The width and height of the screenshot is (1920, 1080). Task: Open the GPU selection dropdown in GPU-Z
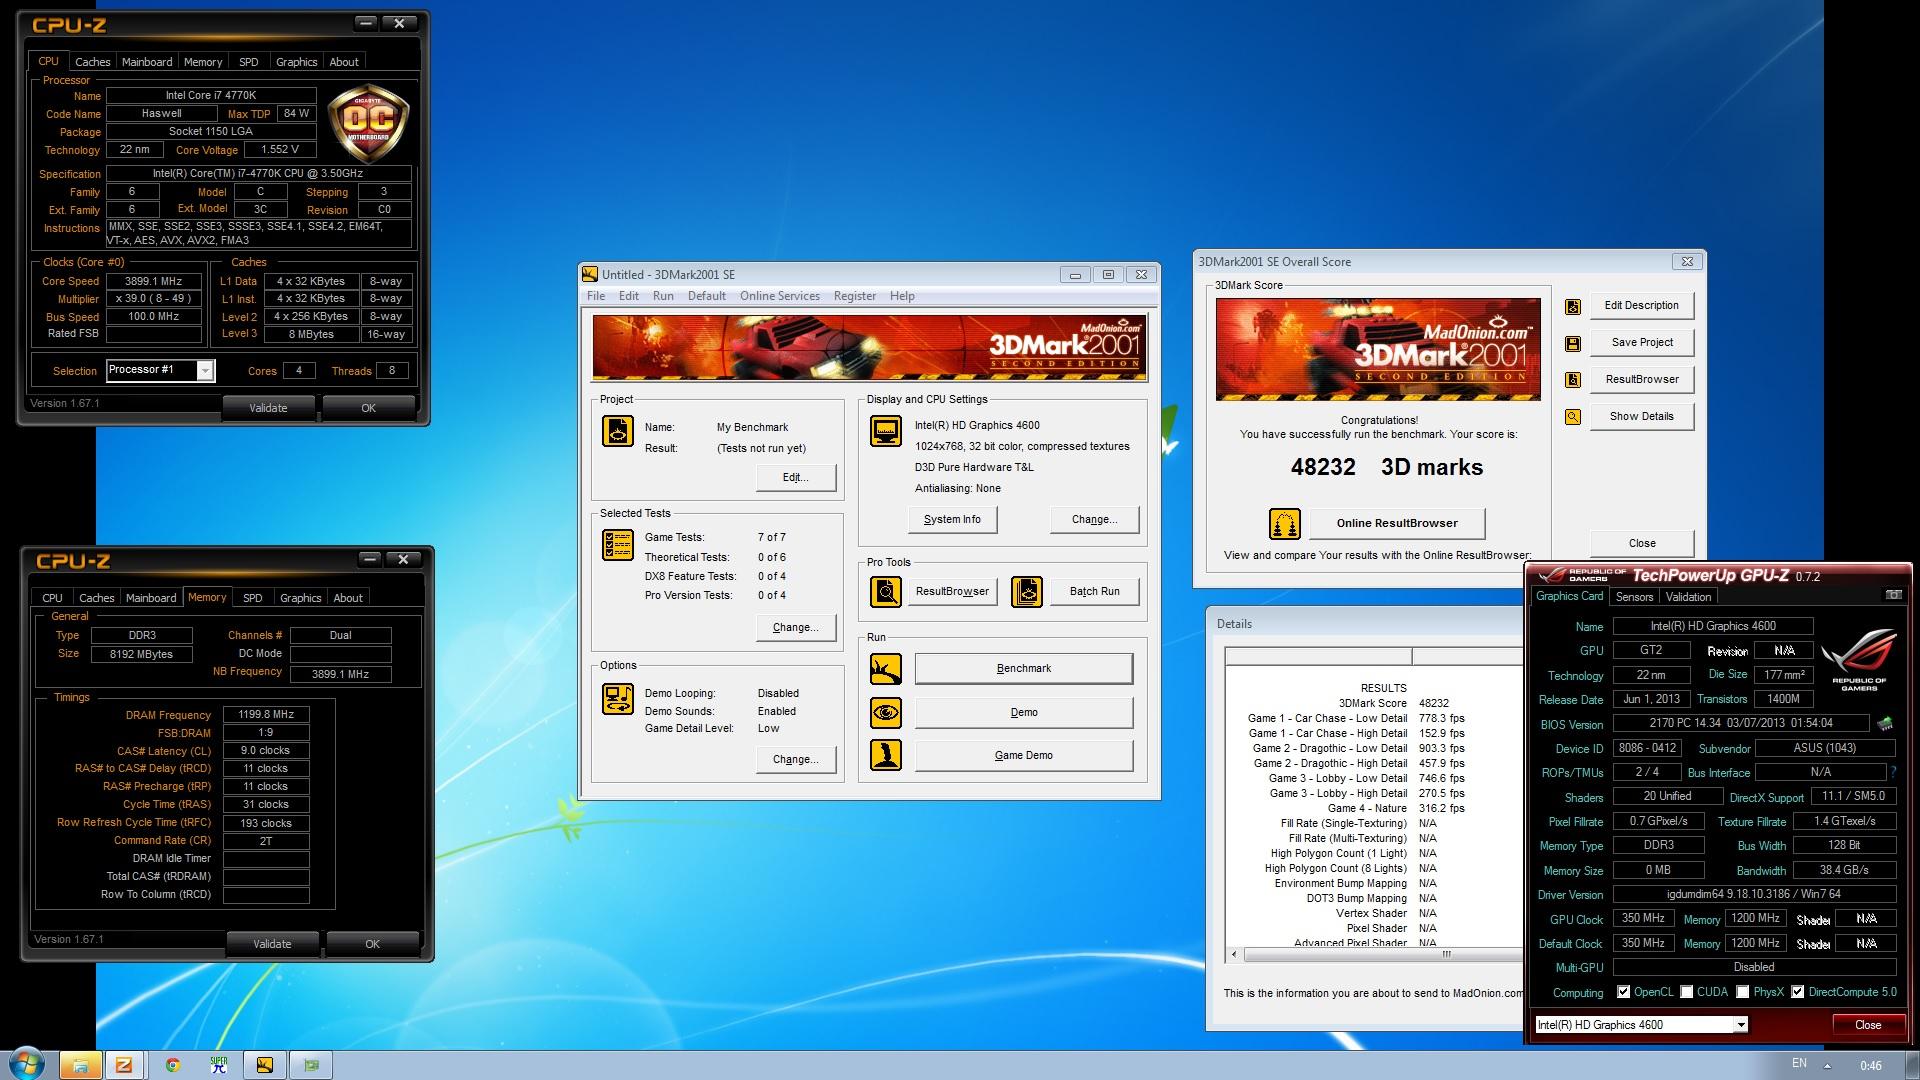click(x=1741, y=1025)
